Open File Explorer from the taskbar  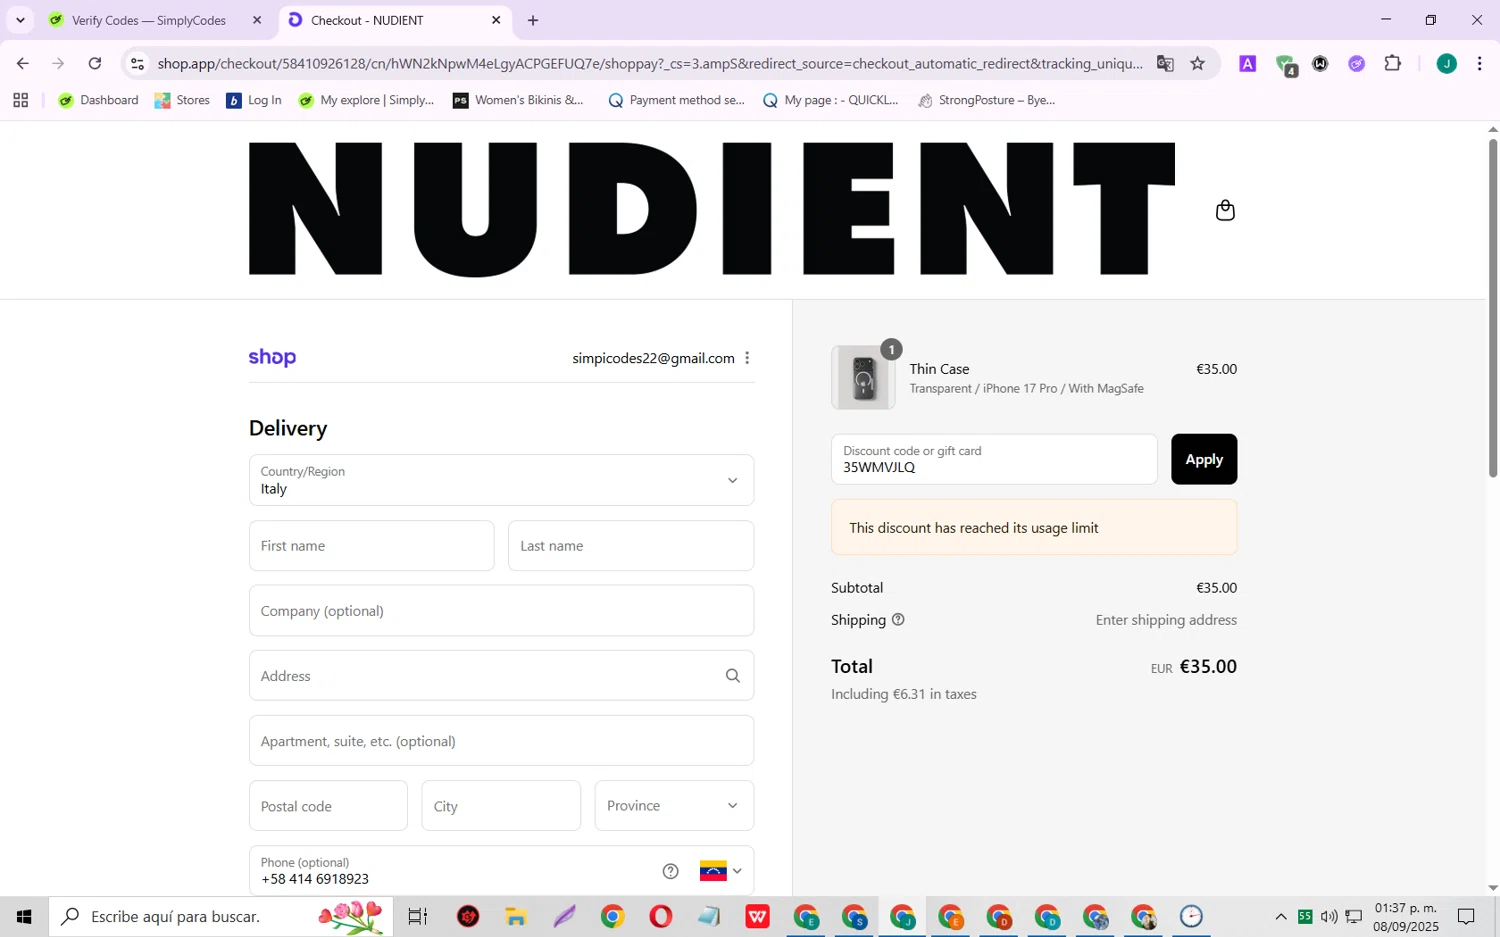tap(516, 916)
